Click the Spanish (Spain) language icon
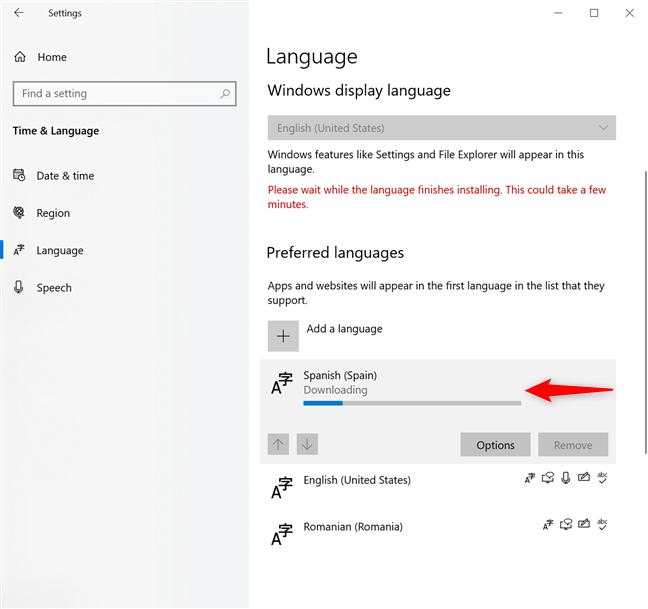This screenshot has width=648, height=609. click(281, 383)
